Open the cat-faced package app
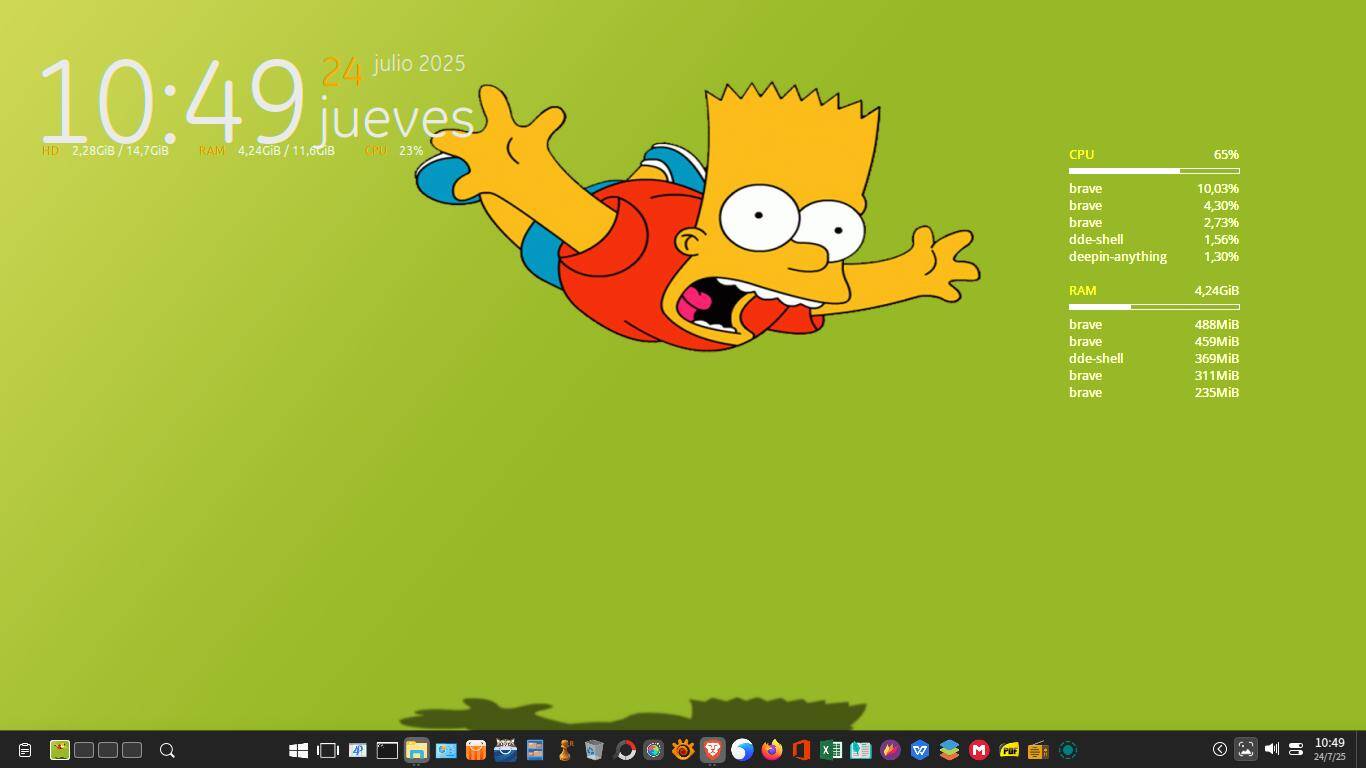The height and width of the screenshot is (768, 1366). pos(505,750)
